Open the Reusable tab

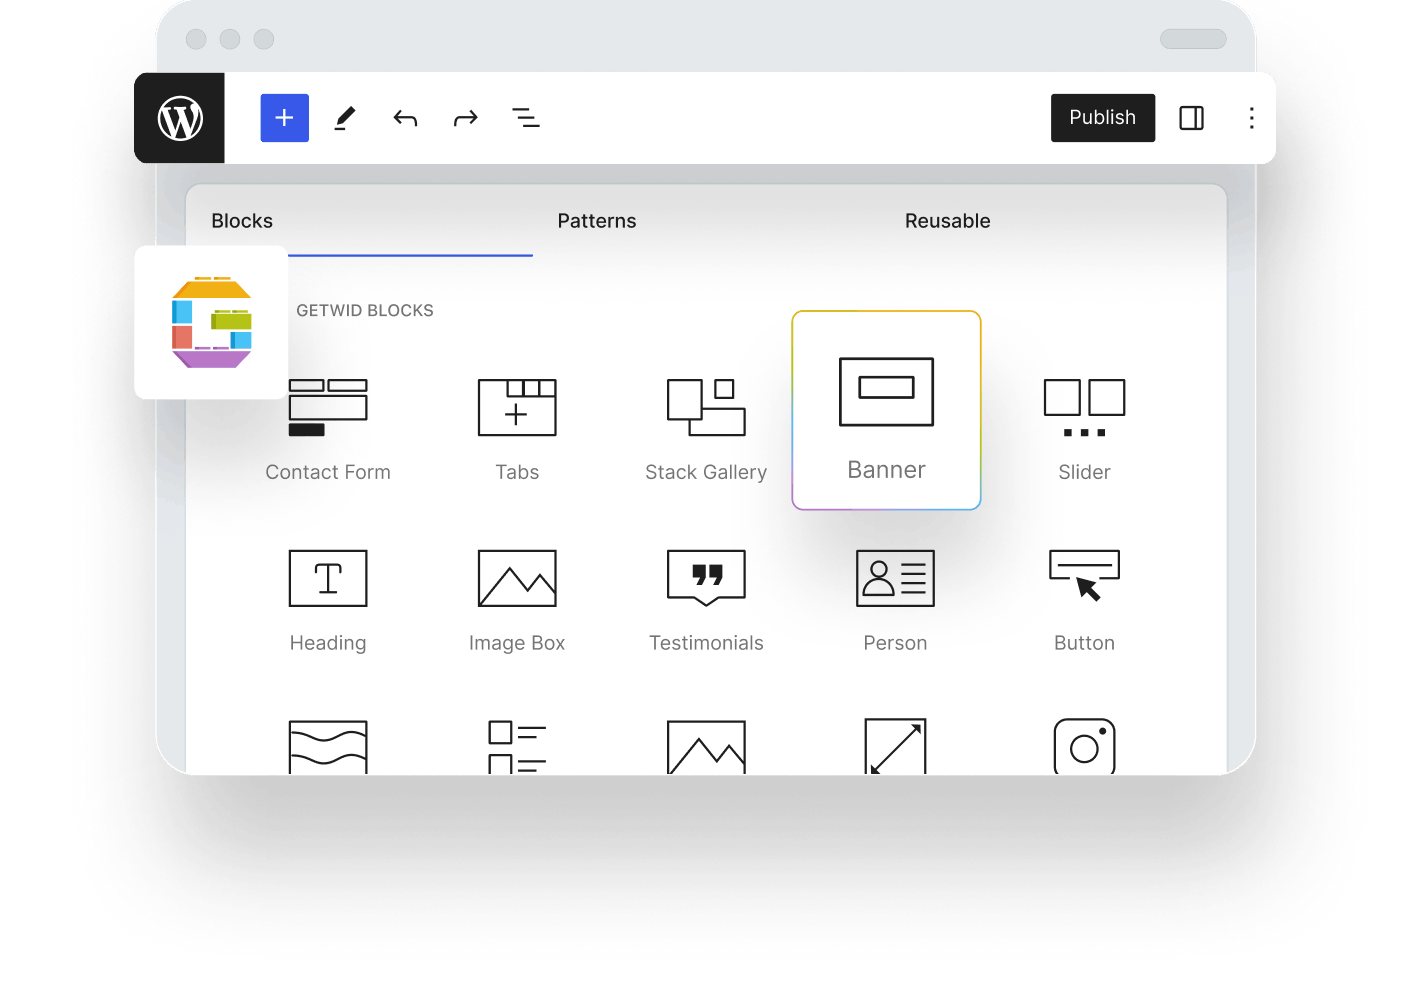pyautogui.click(x=947, y=221)
